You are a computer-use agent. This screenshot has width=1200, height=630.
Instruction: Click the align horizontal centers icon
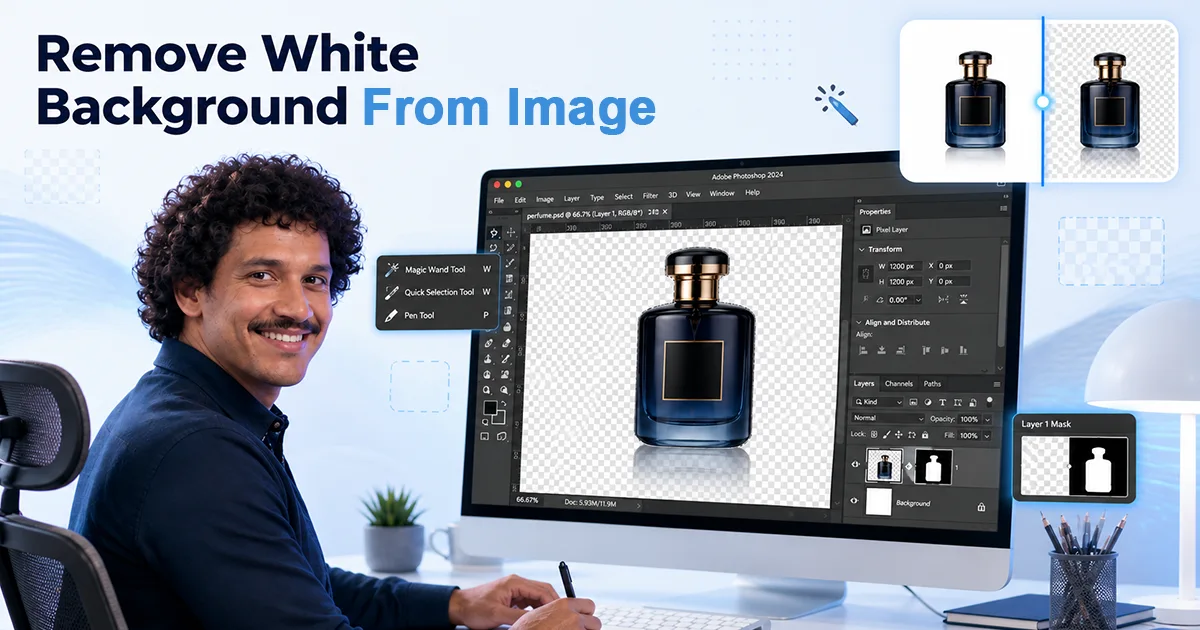(882, 350)
